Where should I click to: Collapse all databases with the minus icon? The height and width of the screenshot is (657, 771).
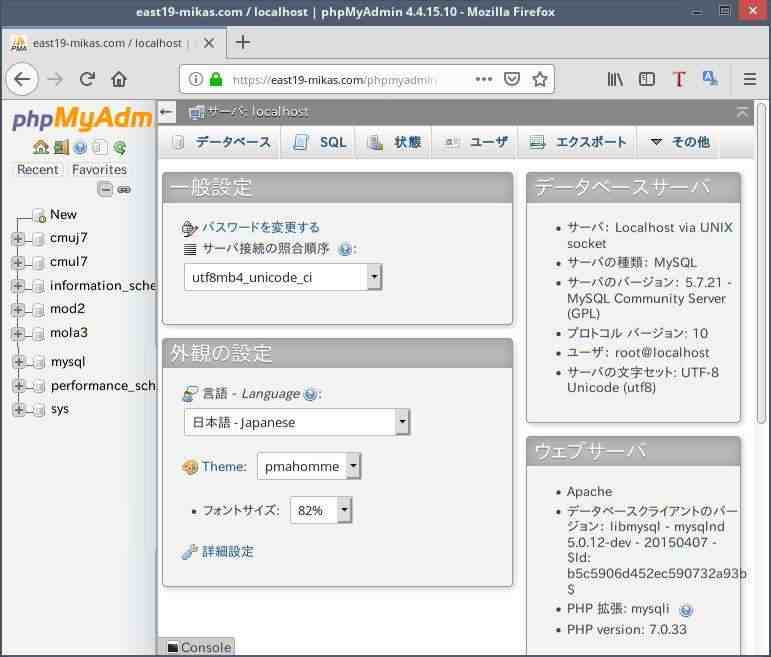[105, 189]
